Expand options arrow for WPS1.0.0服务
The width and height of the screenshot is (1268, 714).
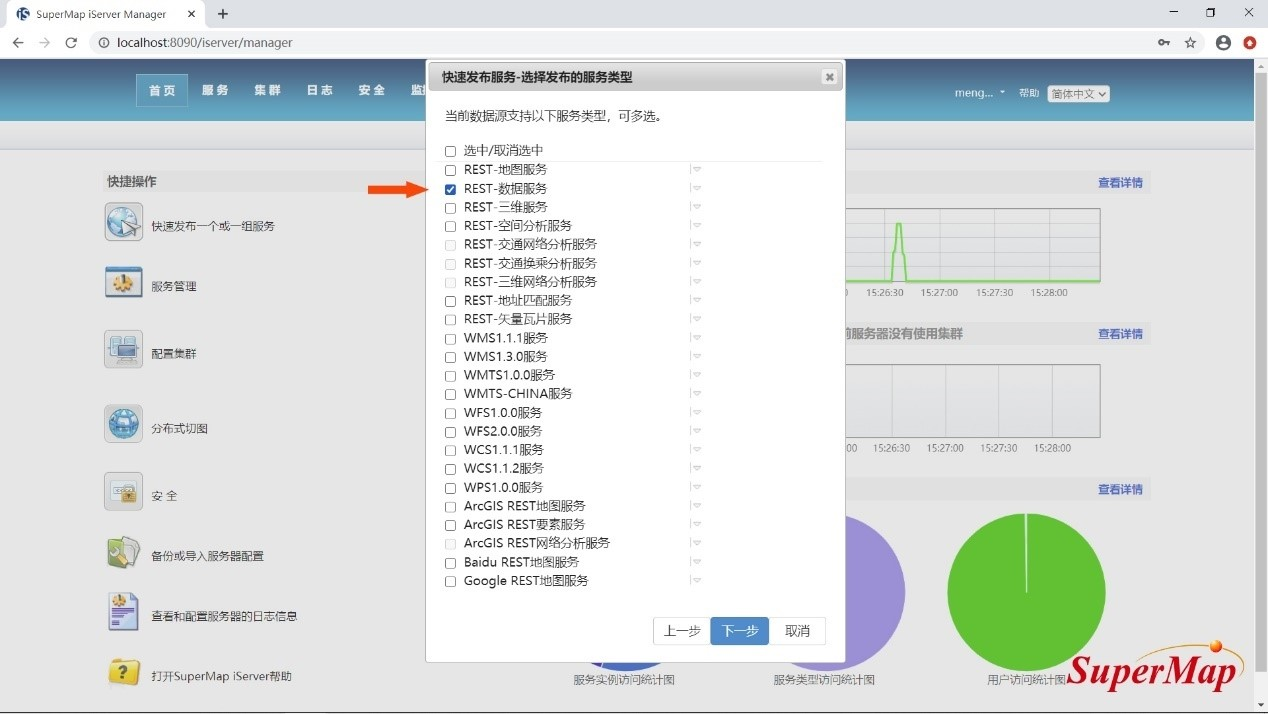coord(696,487)
